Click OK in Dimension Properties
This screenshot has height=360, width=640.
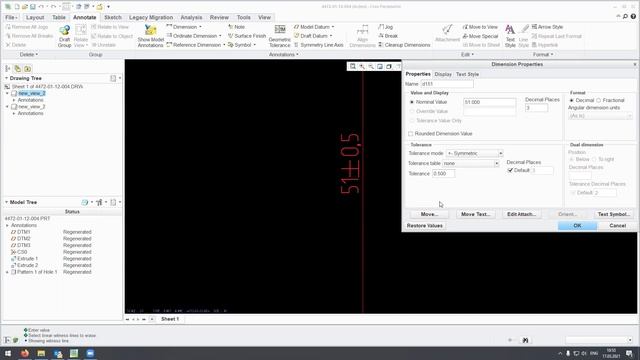tap(577, 226)
